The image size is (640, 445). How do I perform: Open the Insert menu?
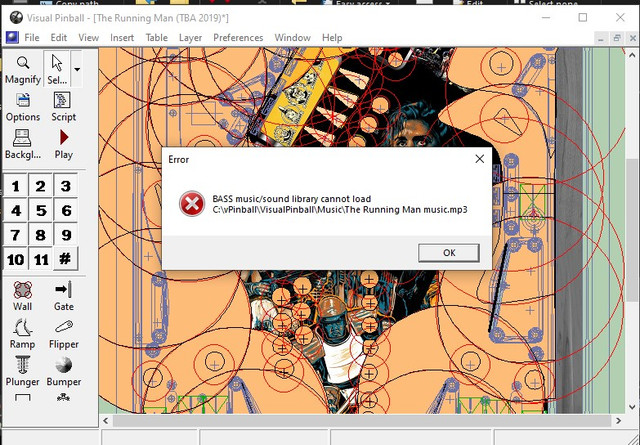[122, 38]
